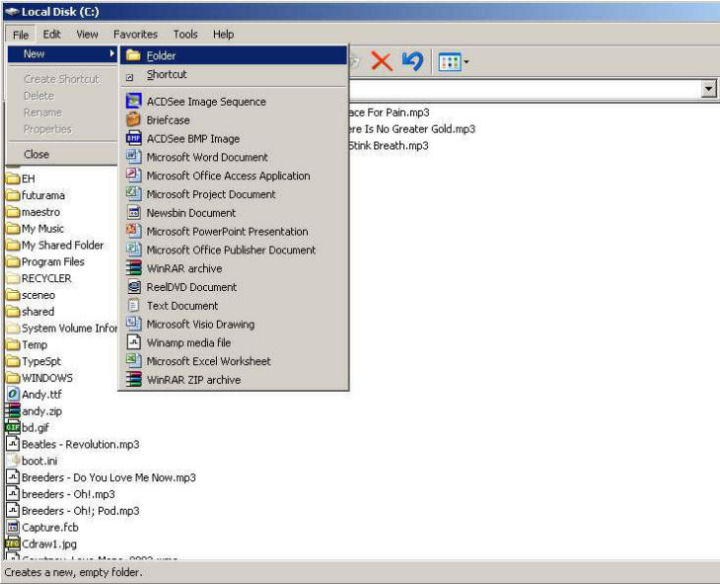The height and width of the screenshot is (584, 720).
Task: Click the red Delete X toolbar icon
Action: pyautogui.click(x=382, y=62)
